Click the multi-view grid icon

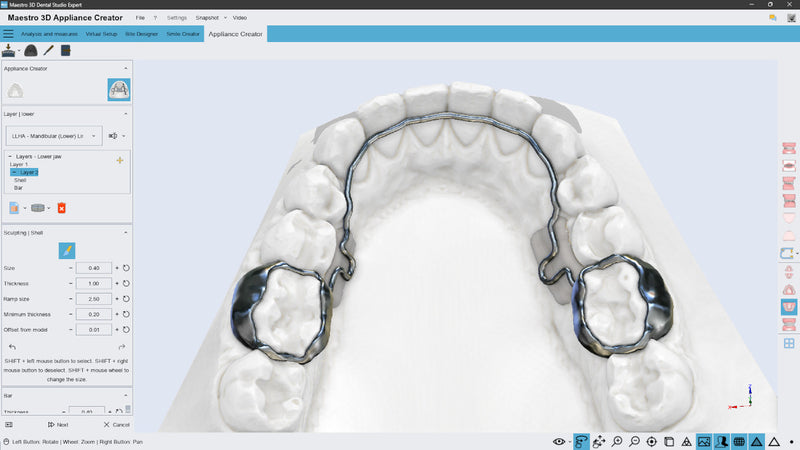coord(788,344)
